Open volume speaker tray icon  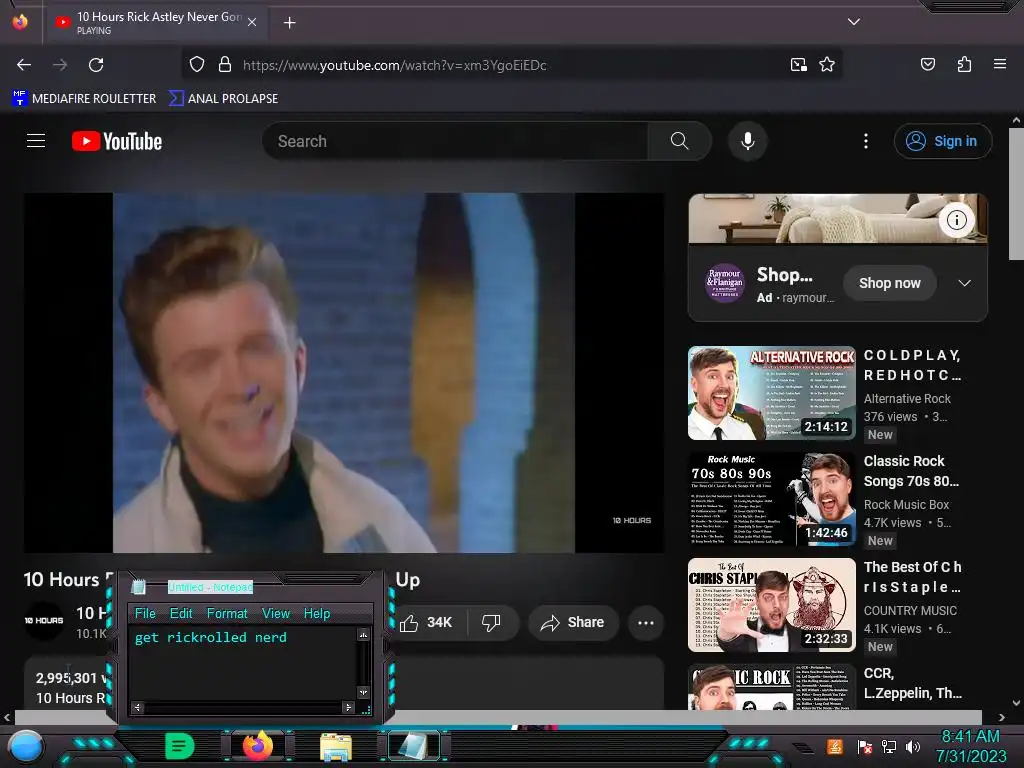(912, 746)
